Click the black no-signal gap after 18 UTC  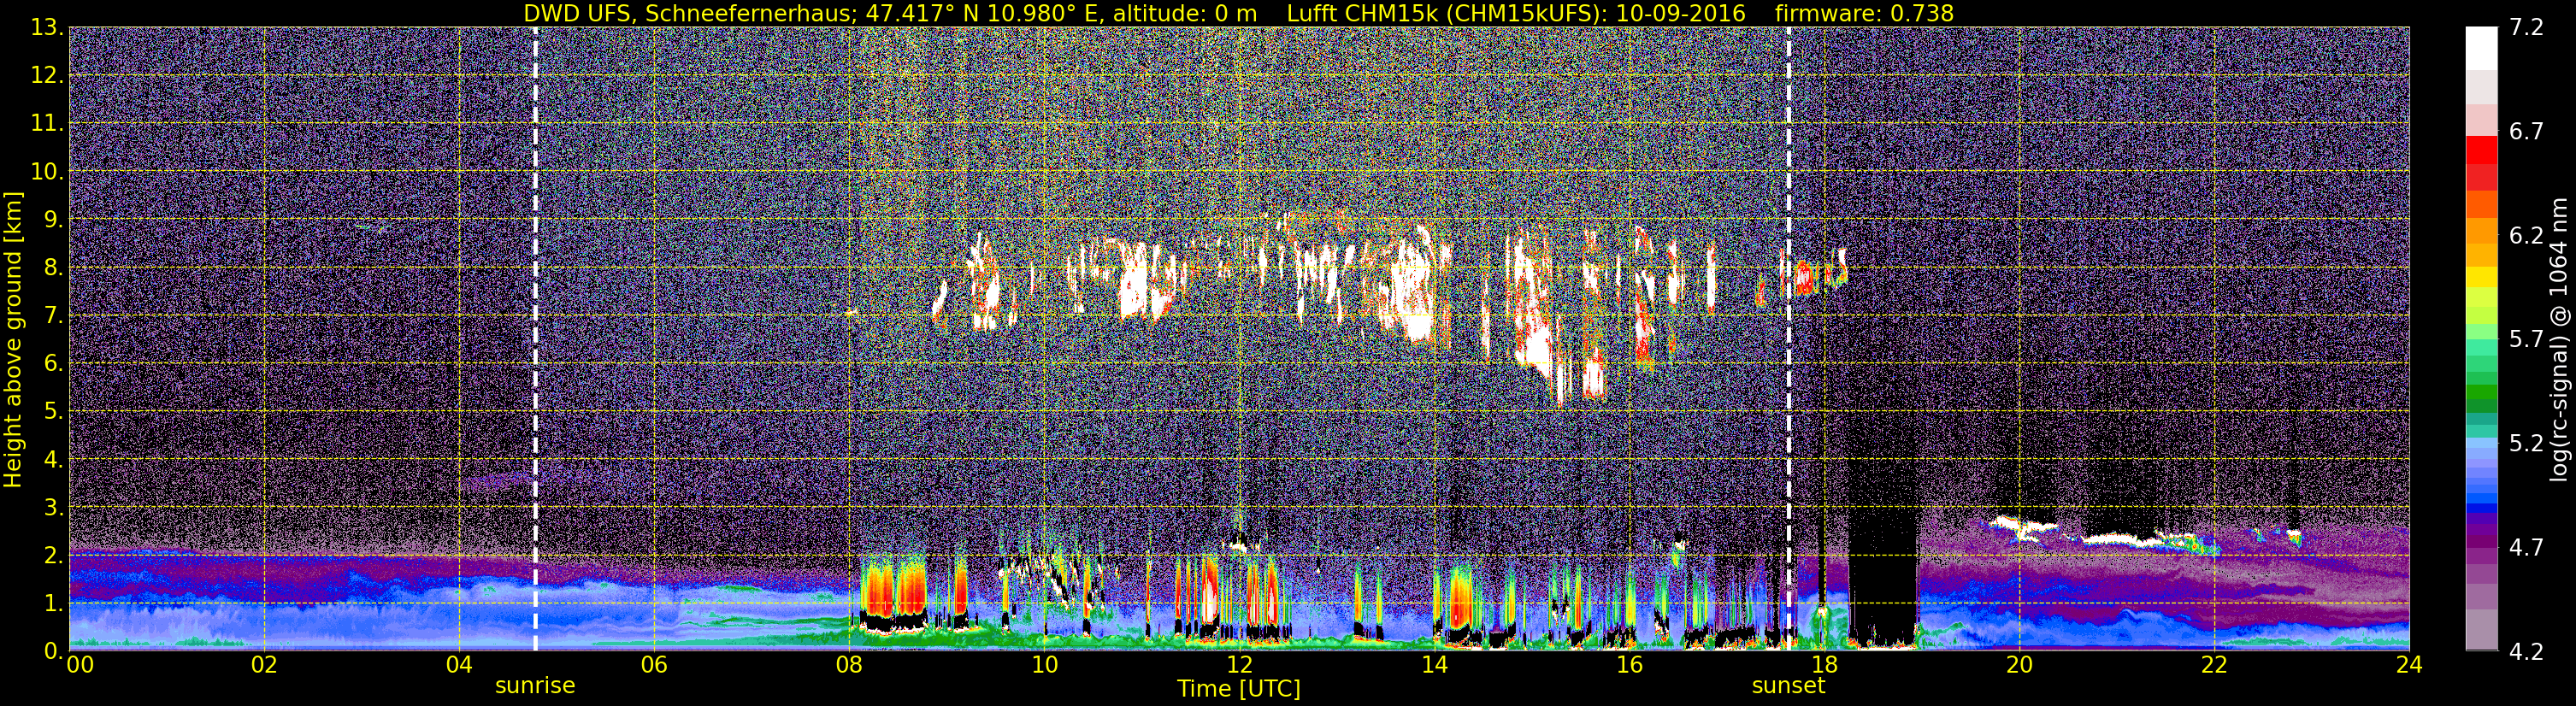point(1883,575)
